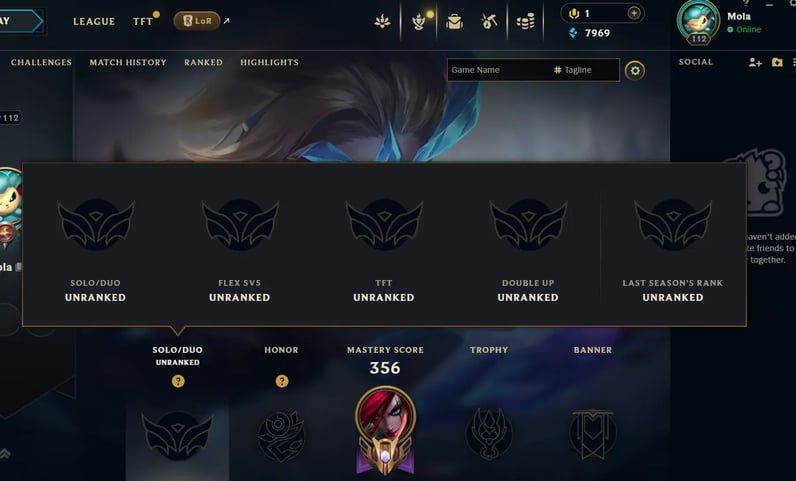This screenshot has width=796, height=481.
Task: Expand the chevron arrows at bottom left
Action: point(5,454)
